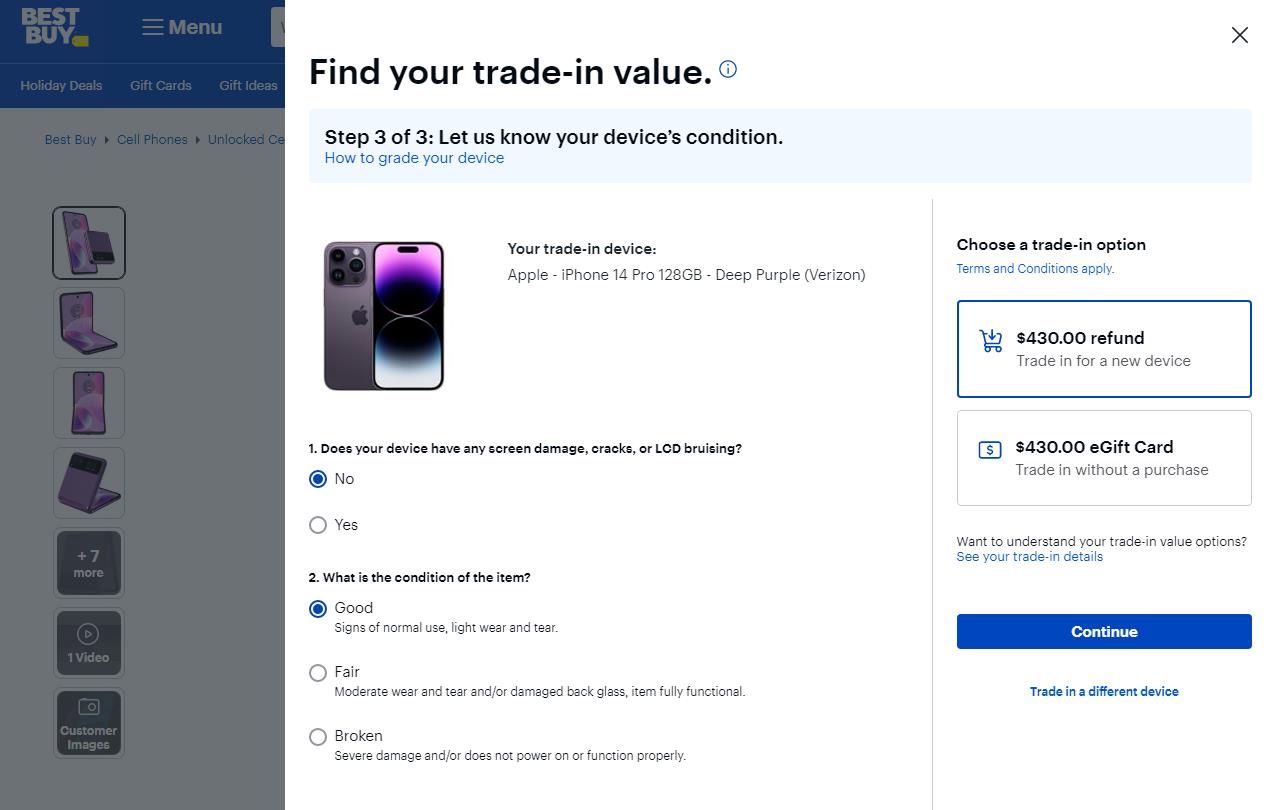
Task: Select Broken condition option
Action: (318, 737)
